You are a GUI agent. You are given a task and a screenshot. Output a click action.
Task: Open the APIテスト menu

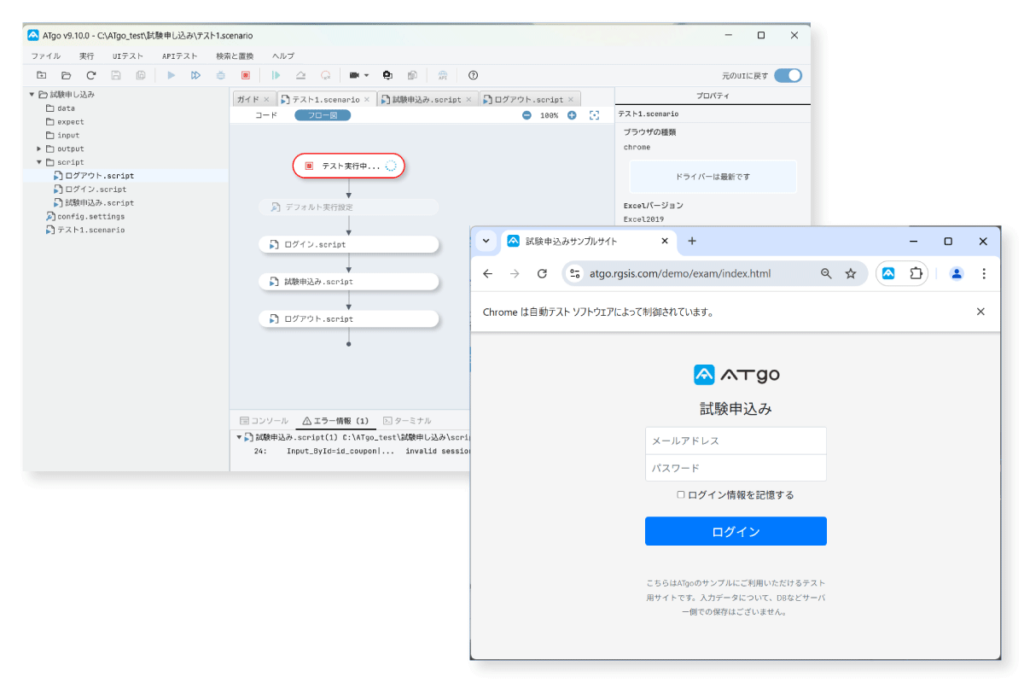click(x=180, y=56)
